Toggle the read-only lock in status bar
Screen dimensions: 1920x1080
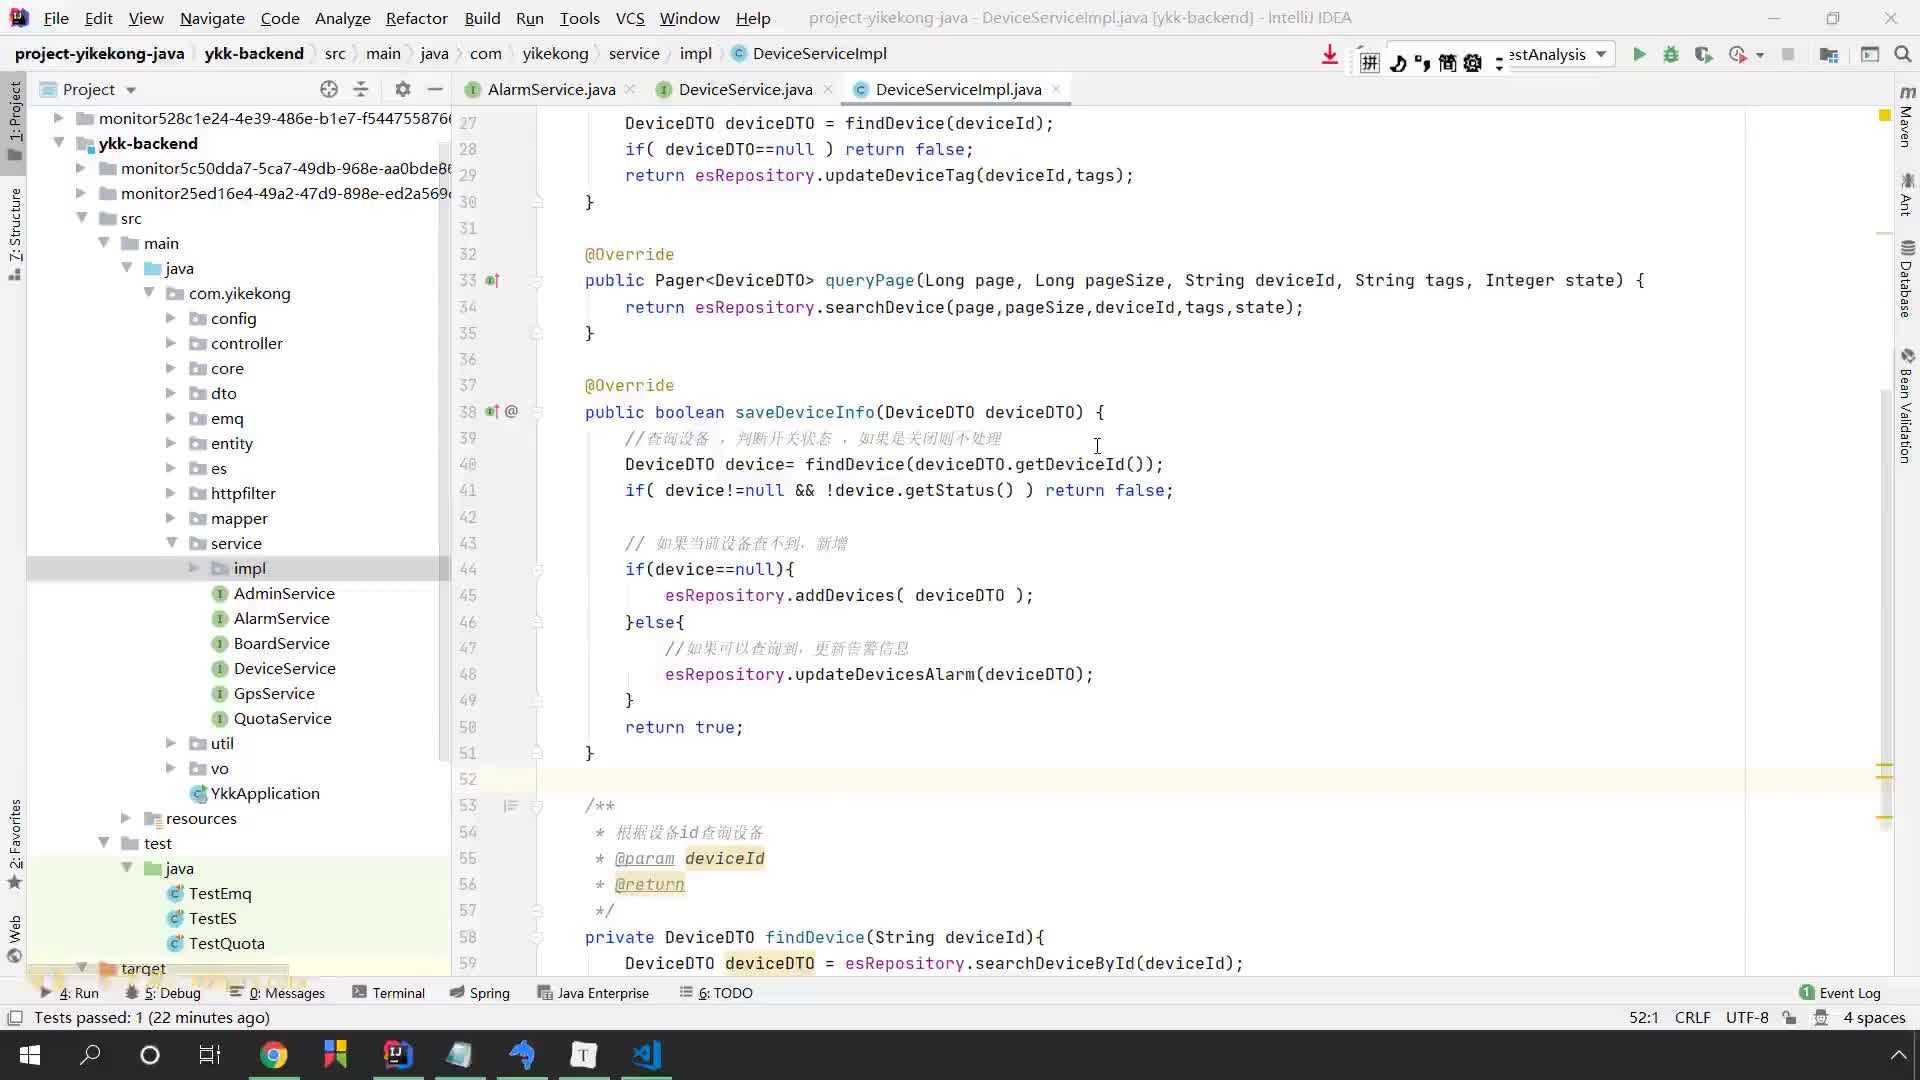[x=1790, y=1018]
